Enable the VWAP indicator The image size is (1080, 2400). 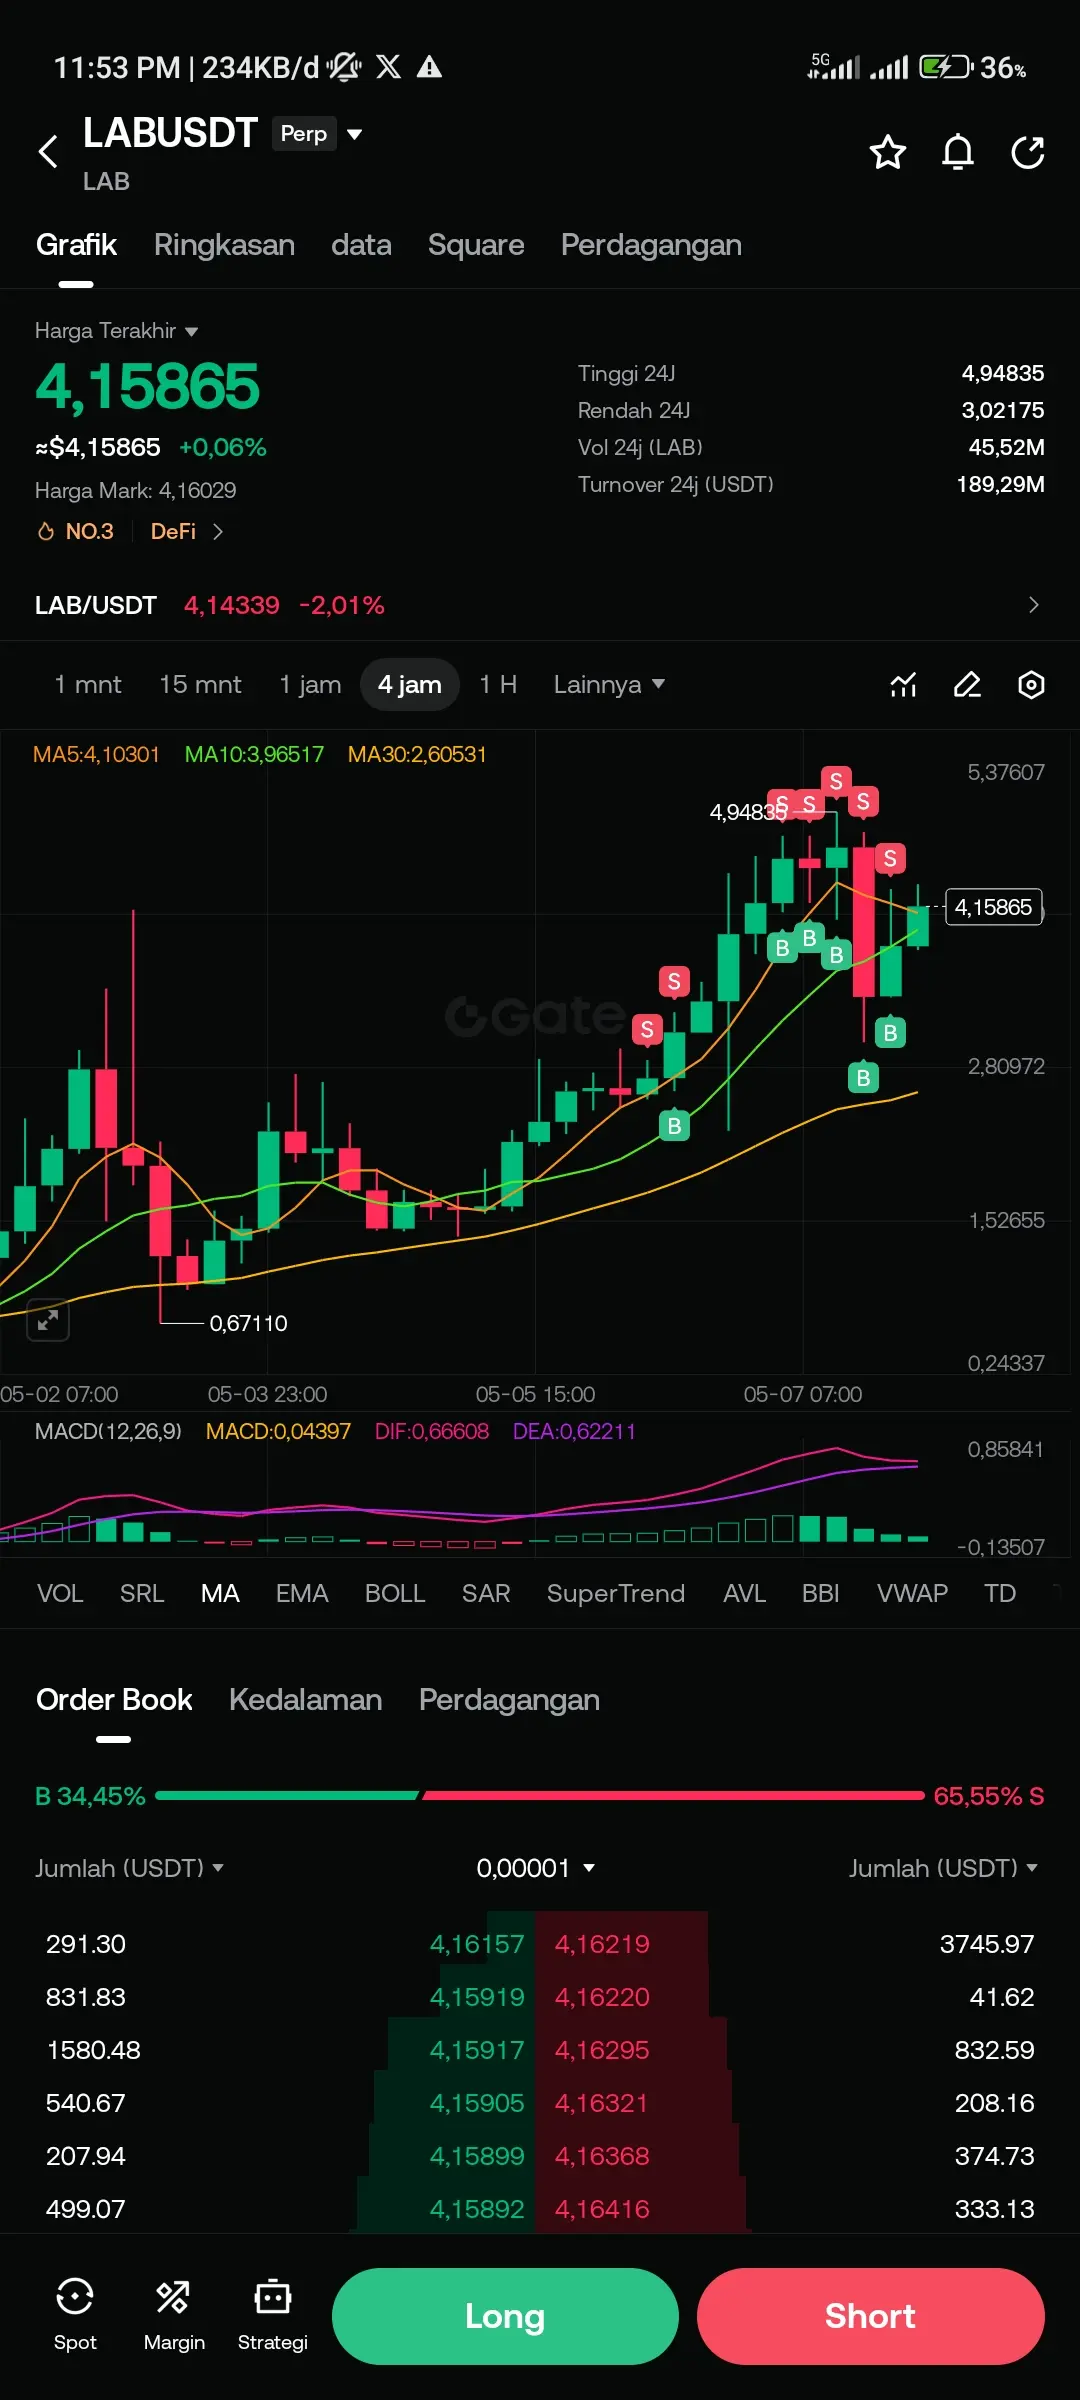click(x=912, y=1593)
